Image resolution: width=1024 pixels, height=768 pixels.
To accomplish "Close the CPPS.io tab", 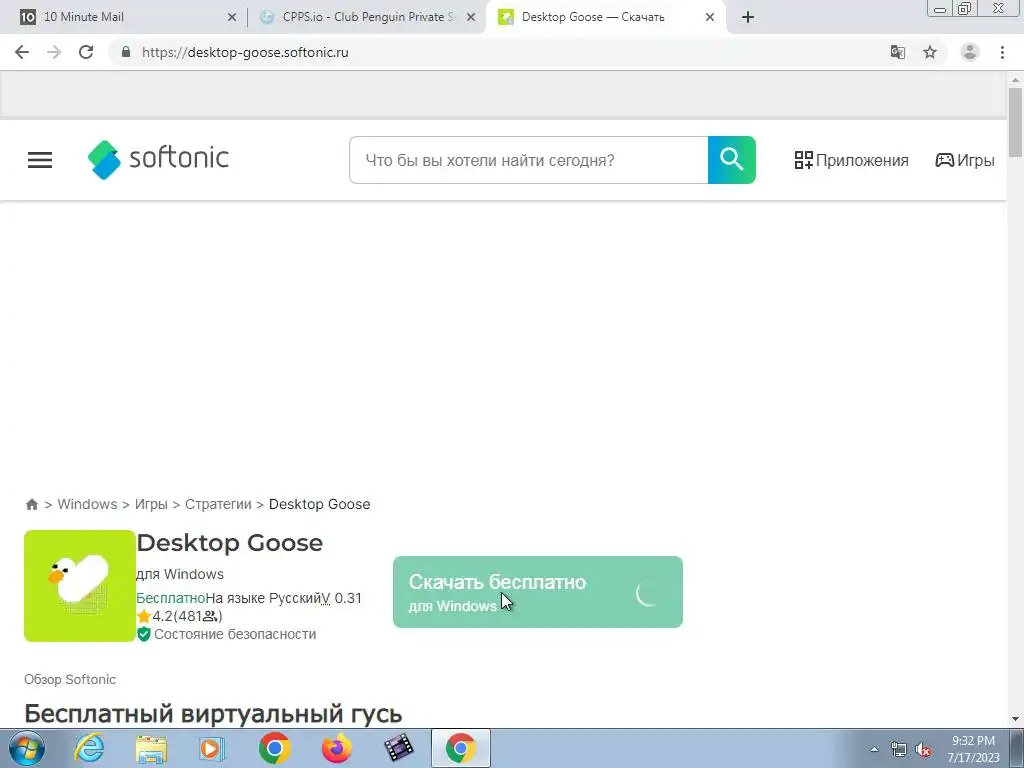I will pyautogui.click(x=471, y=17).
